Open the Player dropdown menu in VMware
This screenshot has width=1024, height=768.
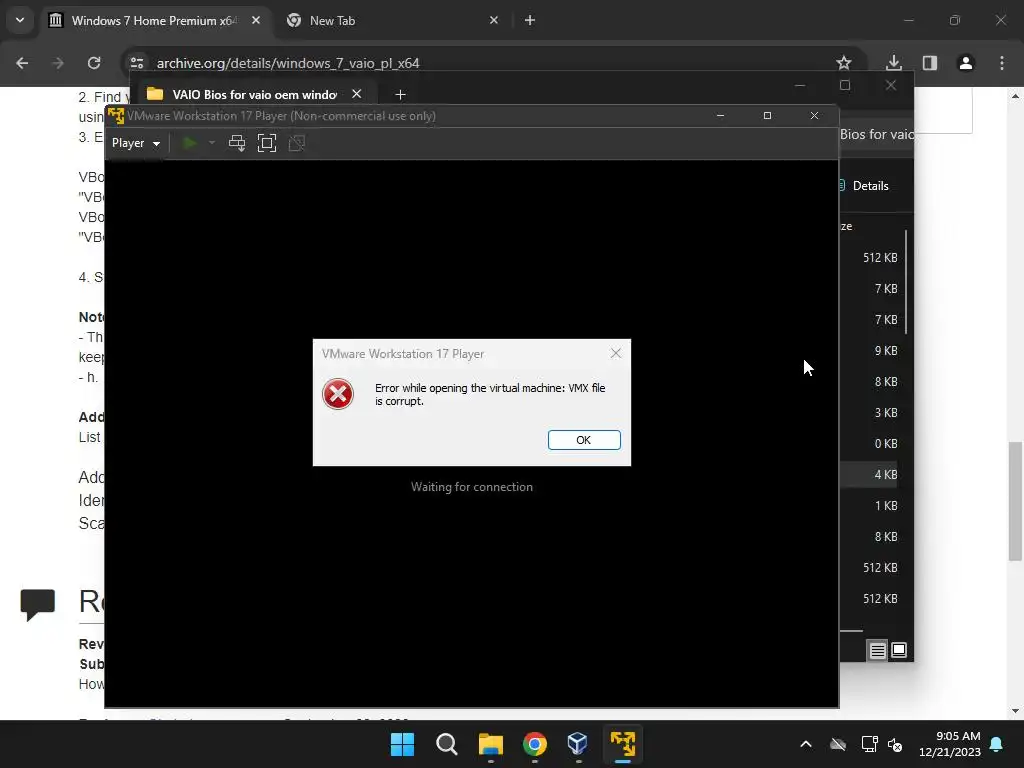coord(136,143)
